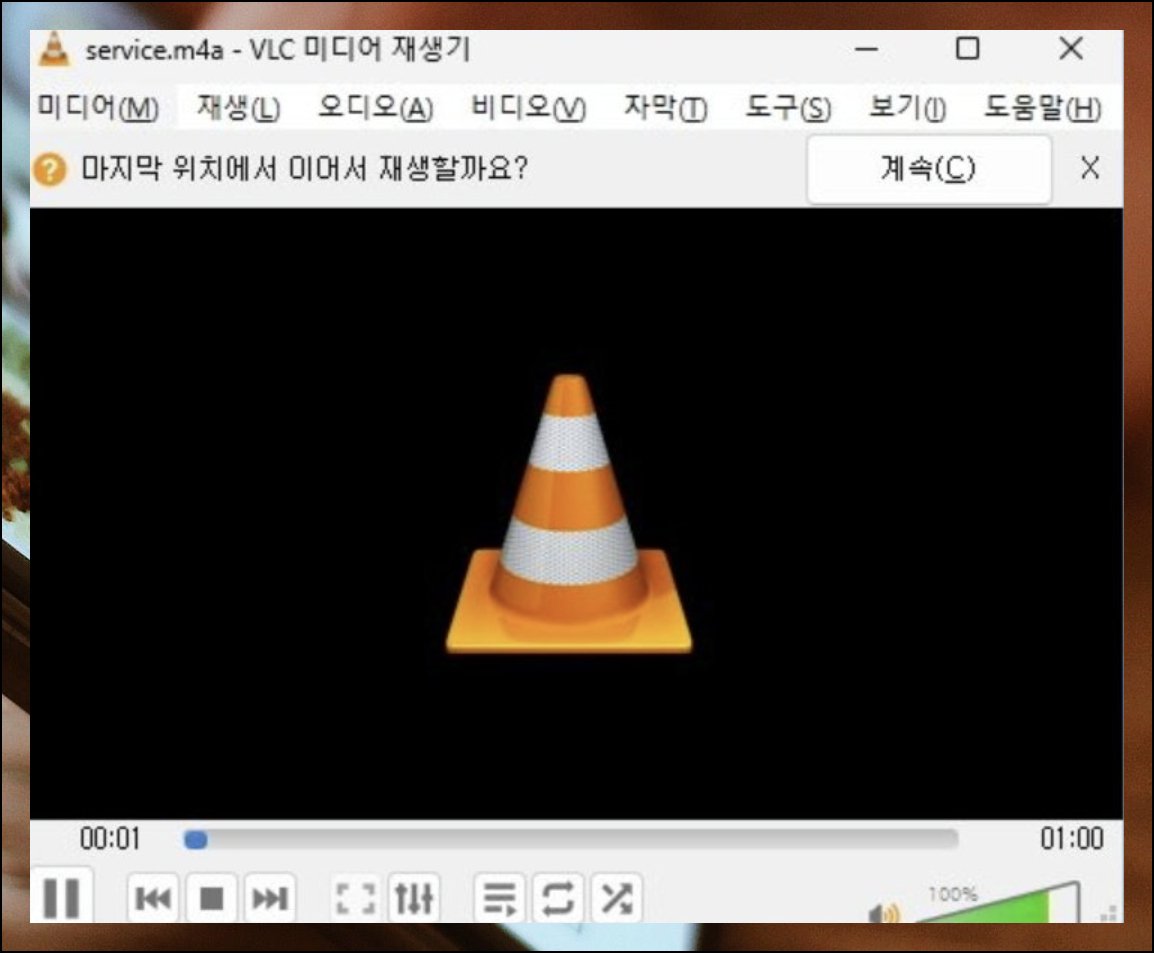Toggle loop repeat mode
The height and width of the screenshot is (953, 1154).
(x=558, y=898)
